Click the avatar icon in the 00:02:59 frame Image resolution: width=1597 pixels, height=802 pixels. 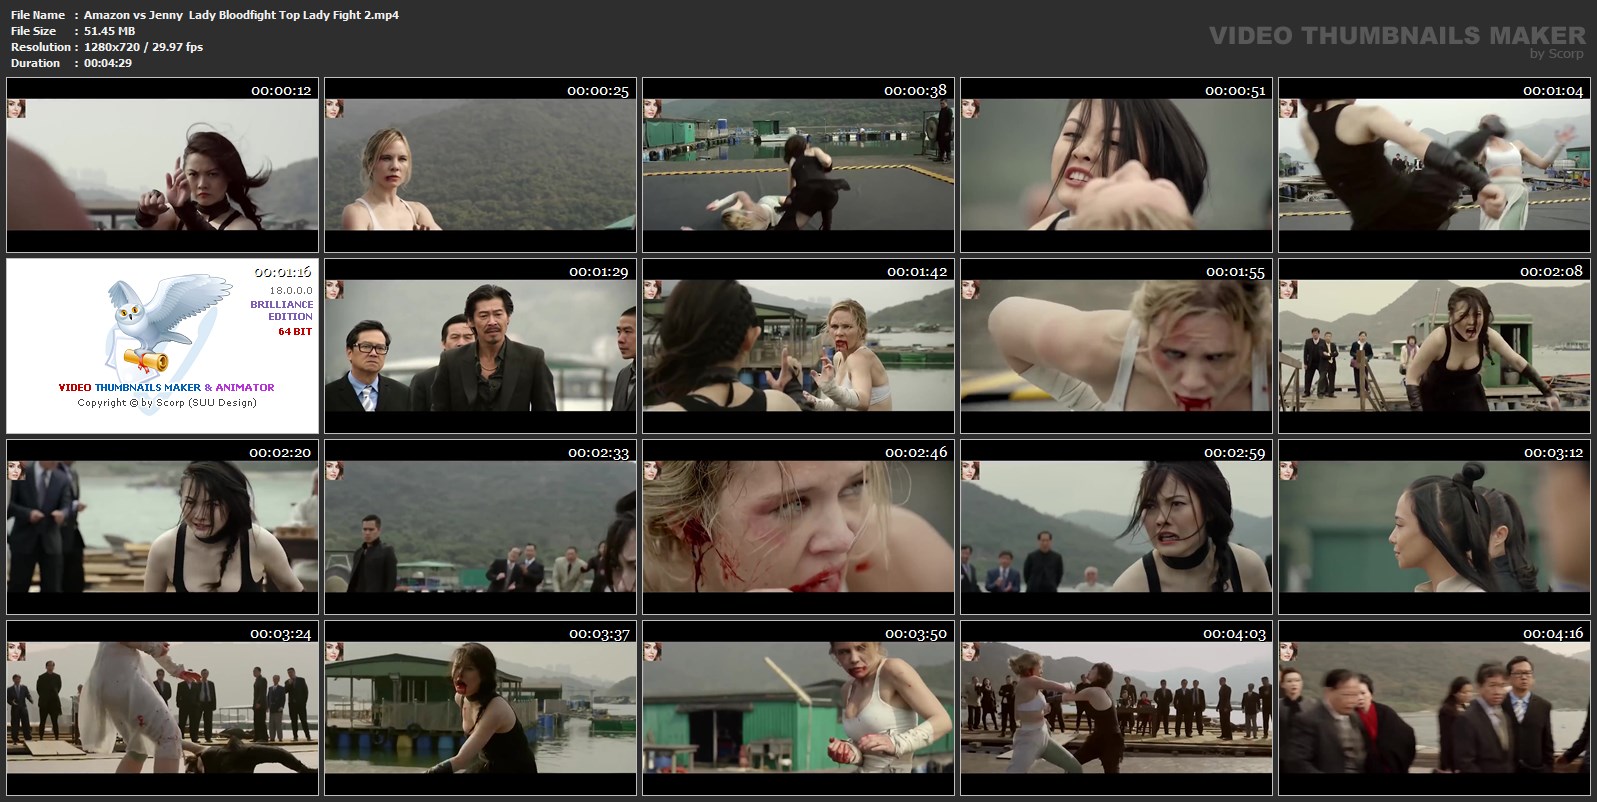coord(970,470)
